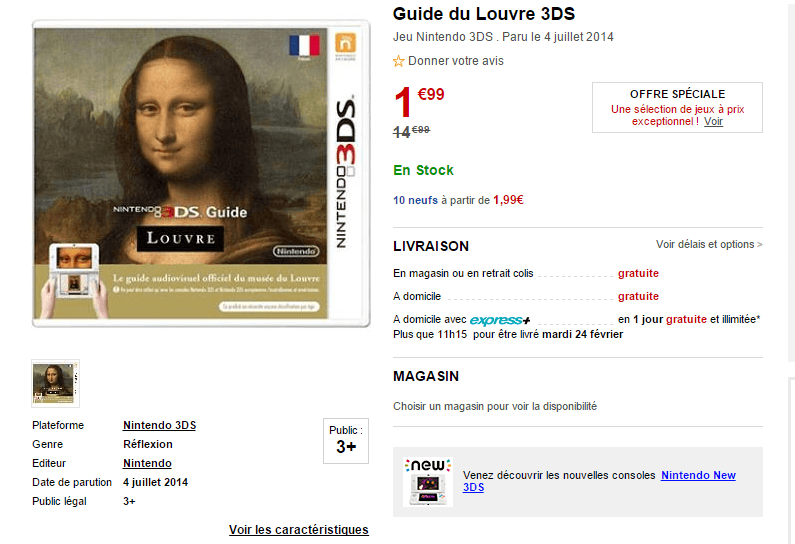Open the Nintendo 3DS platform link
Screen dimensions: 795x544
pos(159,425)
